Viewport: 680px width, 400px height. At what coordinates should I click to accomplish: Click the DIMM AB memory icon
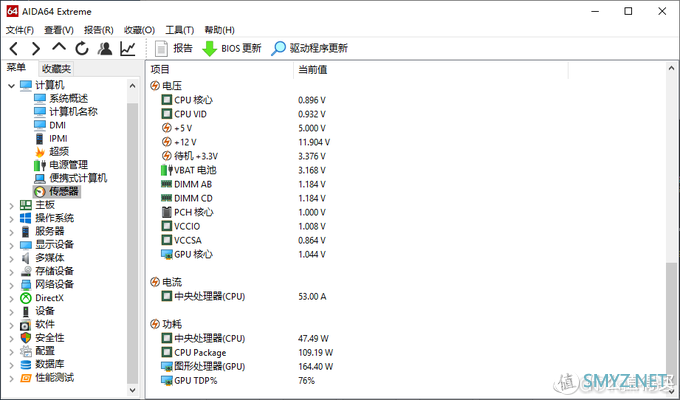(167, 184)
